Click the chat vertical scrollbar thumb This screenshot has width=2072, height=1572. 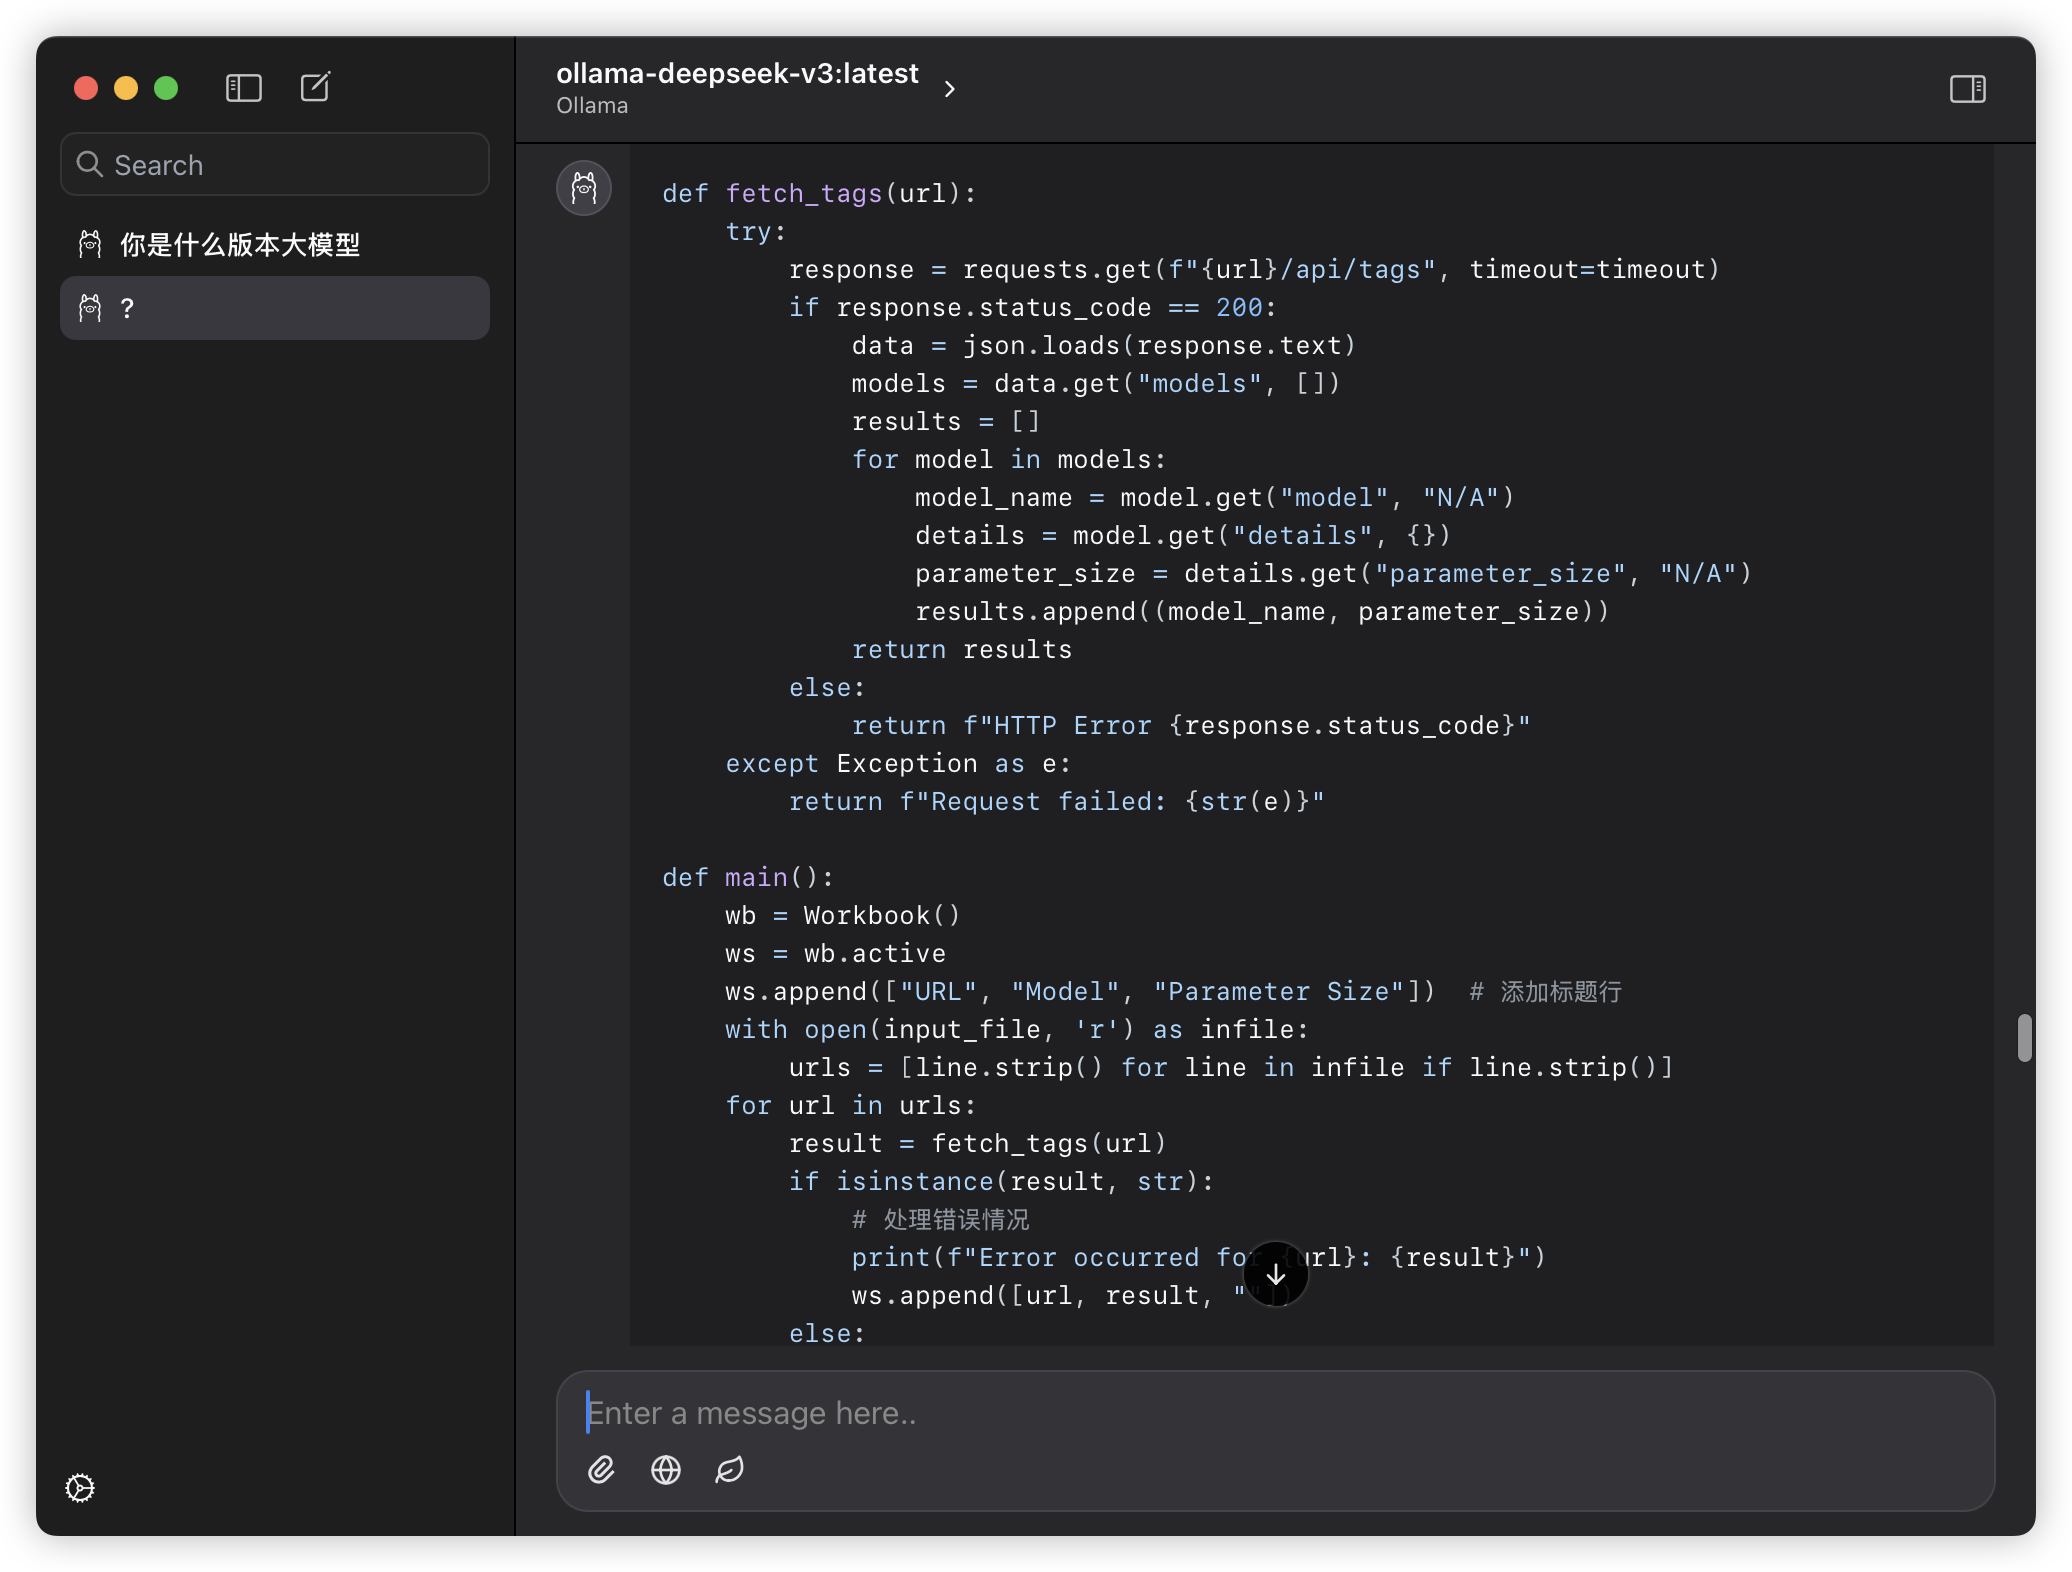[2024, 1038]
